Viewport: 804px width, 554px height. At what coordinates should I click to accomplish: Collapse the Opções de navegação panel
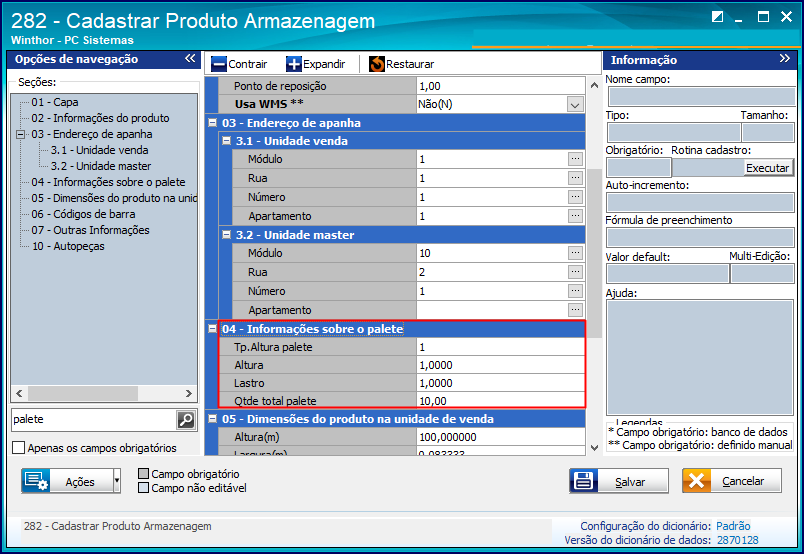coord(190,58)
